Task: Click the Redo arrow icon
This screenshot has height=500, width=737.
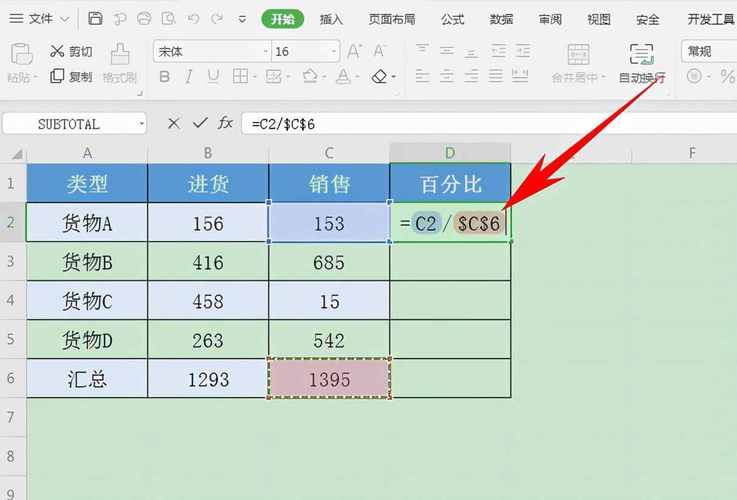Action: pos(217,19)
